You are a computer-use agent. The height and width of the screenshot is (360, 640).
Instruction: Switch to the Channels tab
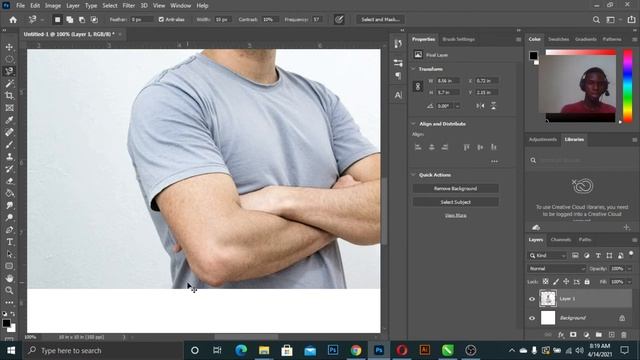click(x=560, y=240)
